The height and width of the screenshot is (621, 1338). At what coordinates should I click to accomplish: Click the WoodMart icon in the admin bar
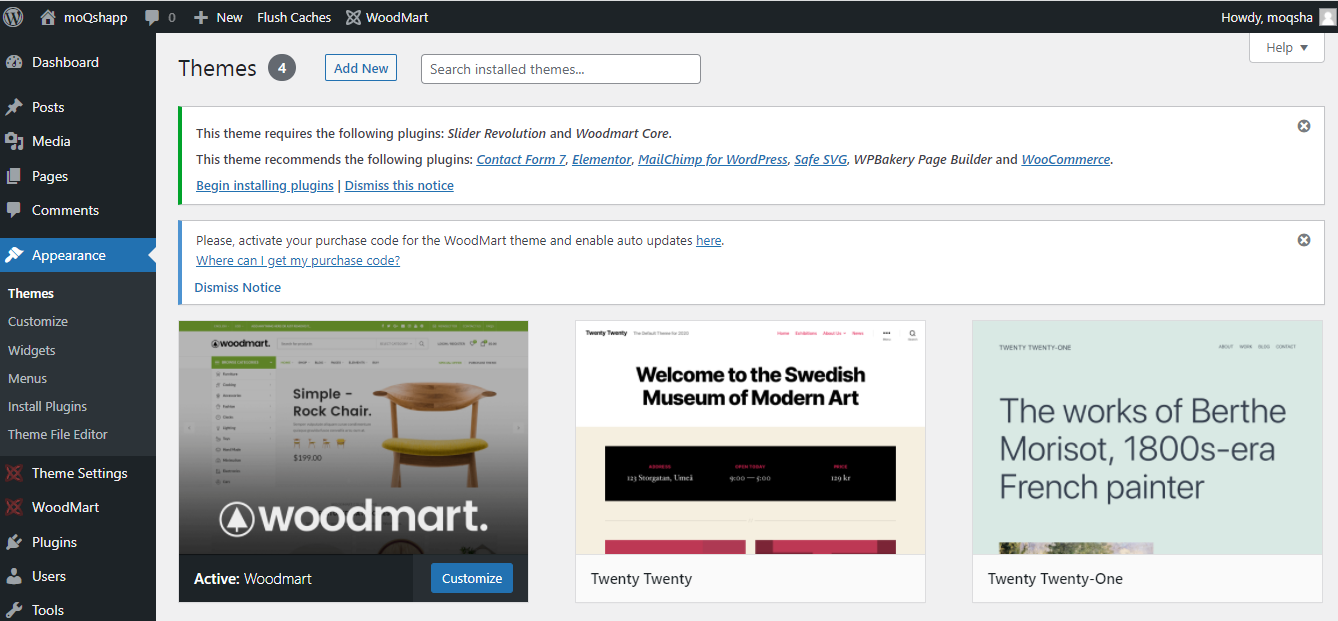point(353,17)
